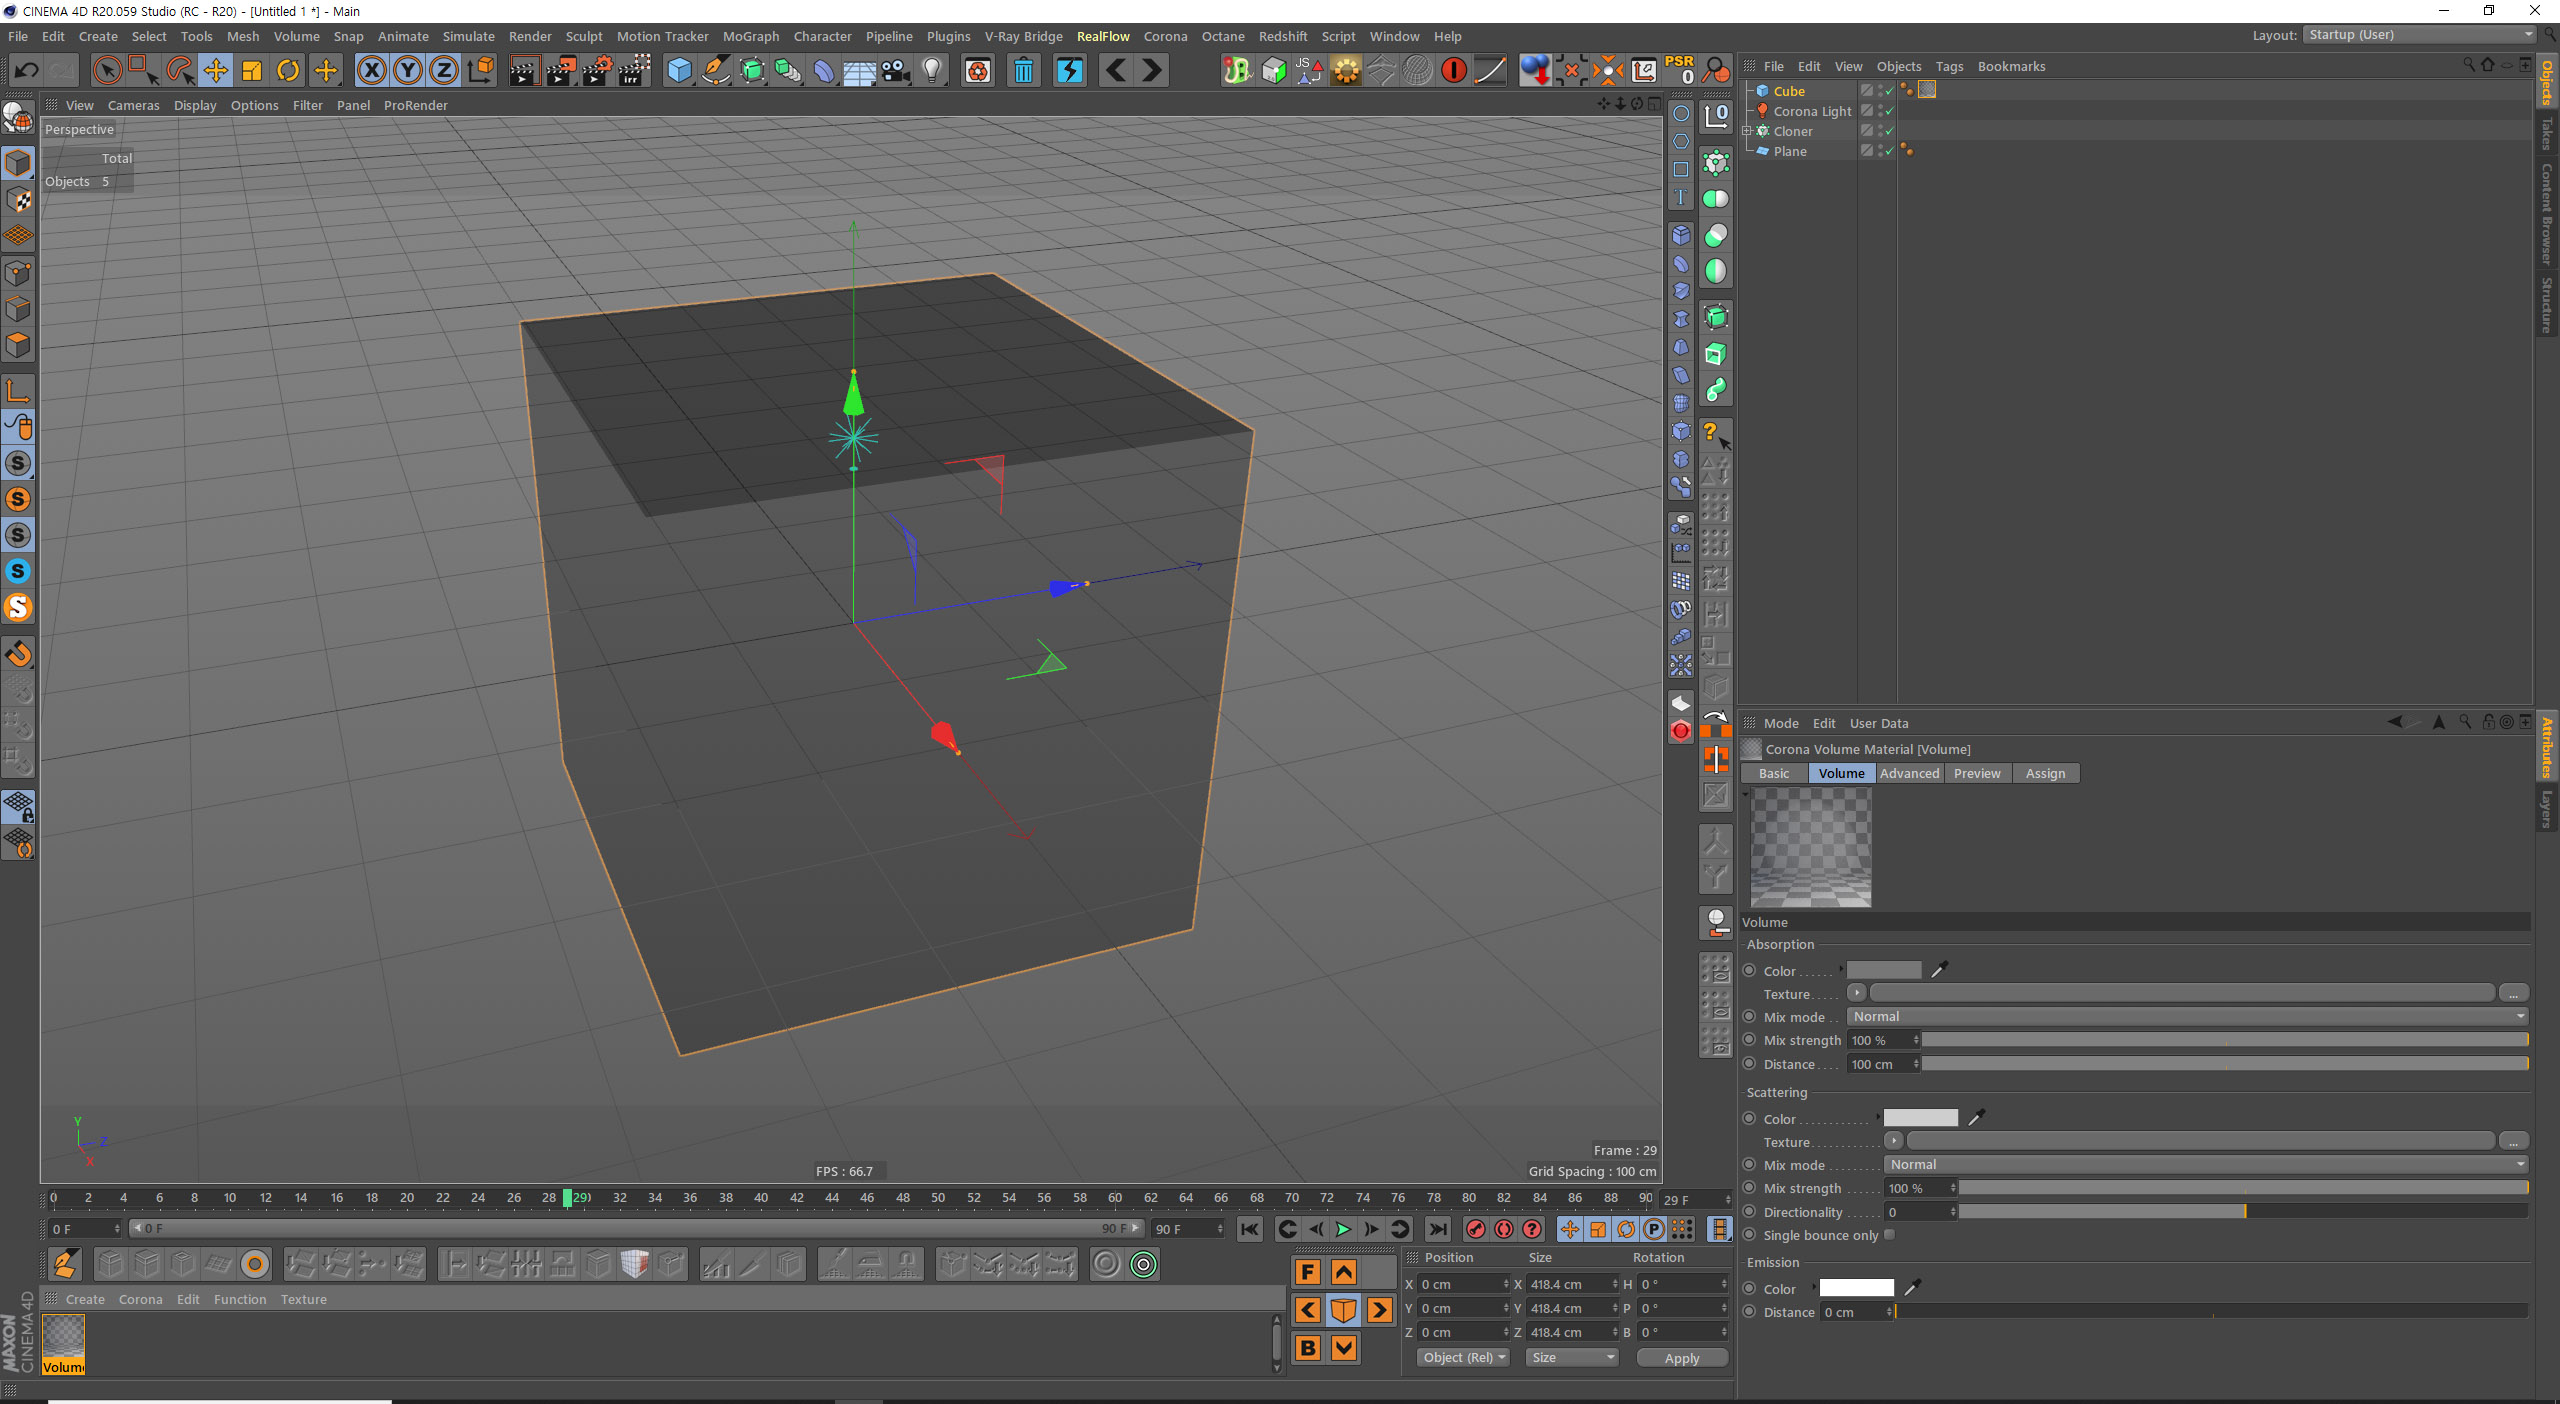Image resolution: width=2560 pixels, height=1404 pixels.
Task: Add a Cube primitive object
Action: 679,70
